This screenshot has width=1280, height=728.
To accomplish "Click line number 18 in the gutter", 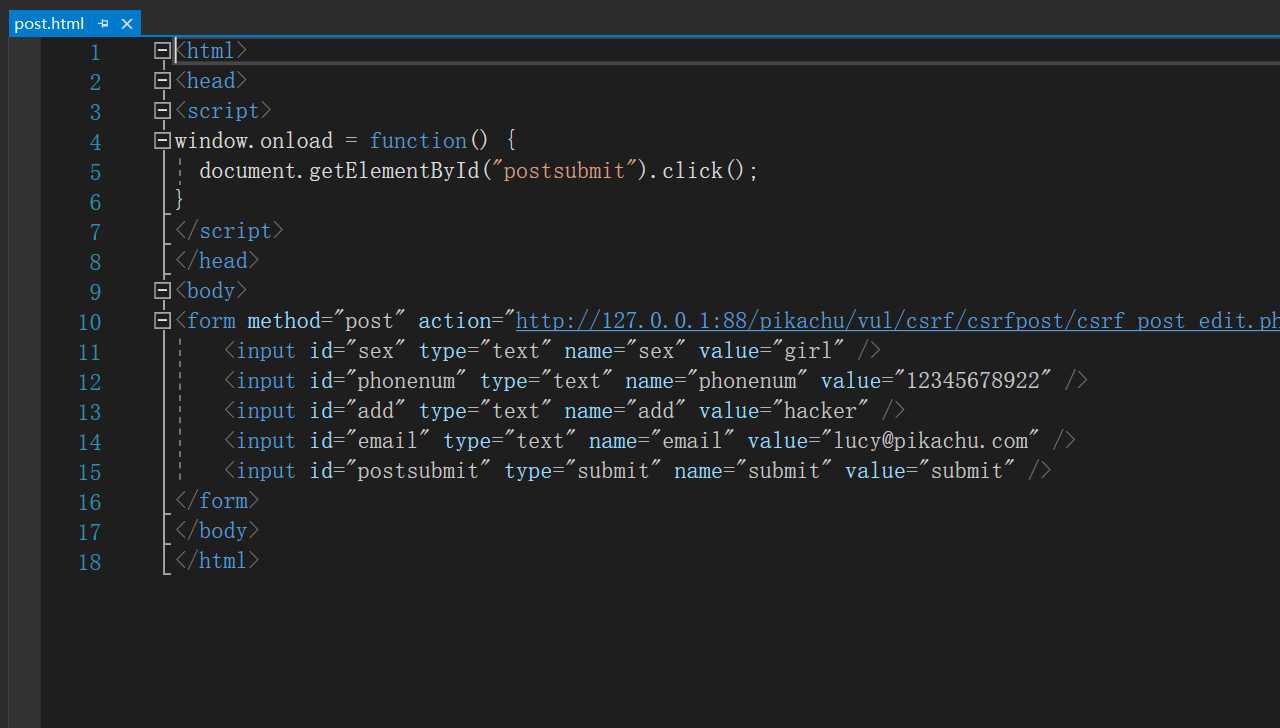I will click(x=89, y=562).
